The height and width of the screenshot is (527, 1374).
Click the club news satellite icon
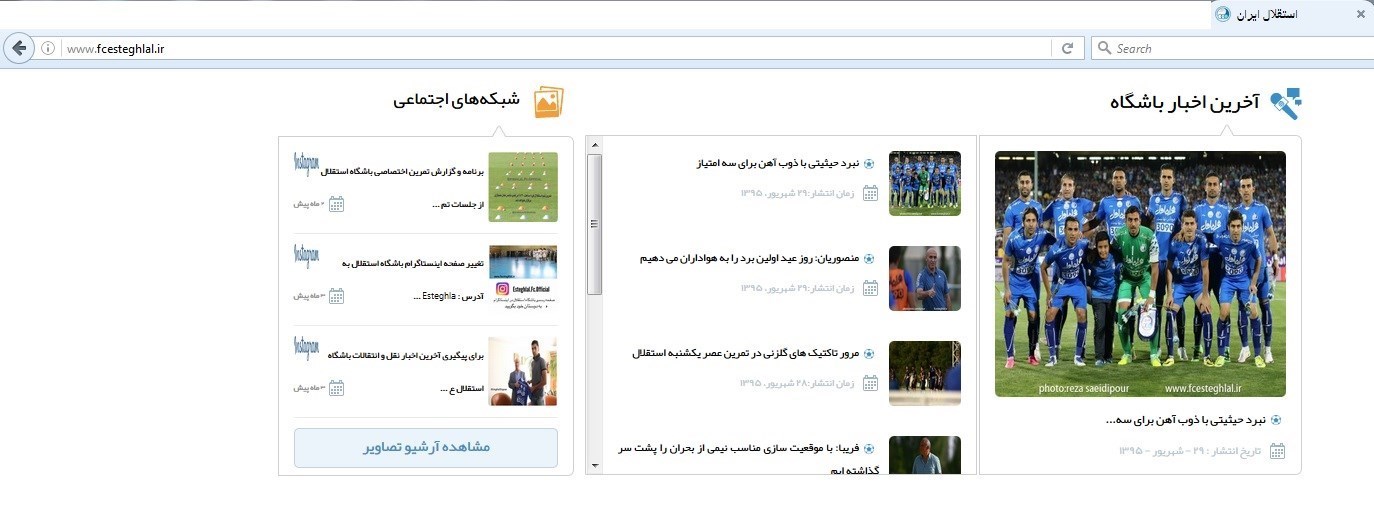[x=1286, y=103]
